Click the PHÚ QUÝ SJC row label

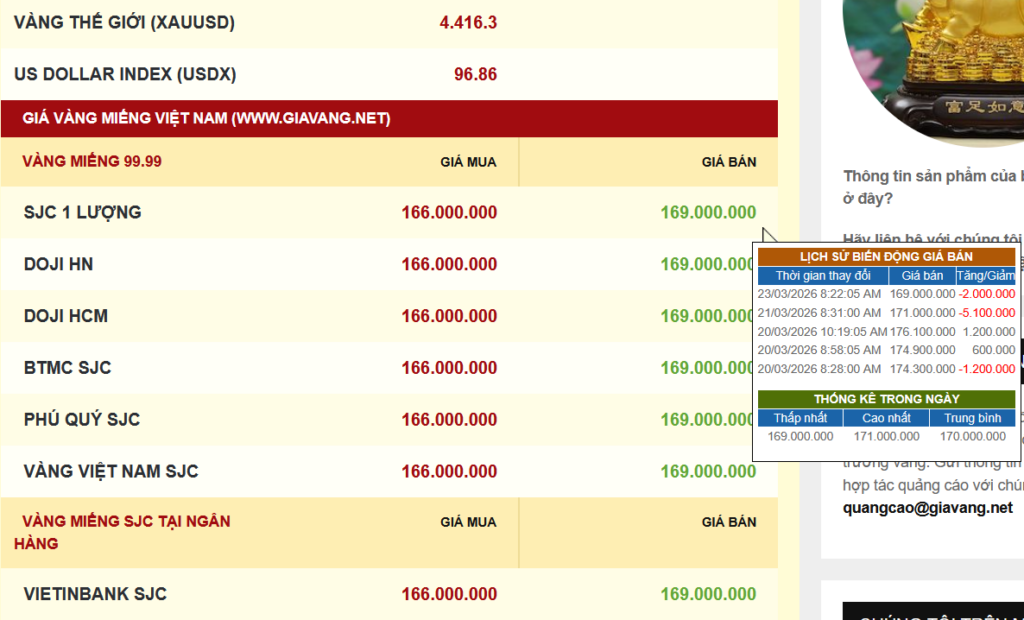coord(82,419)
